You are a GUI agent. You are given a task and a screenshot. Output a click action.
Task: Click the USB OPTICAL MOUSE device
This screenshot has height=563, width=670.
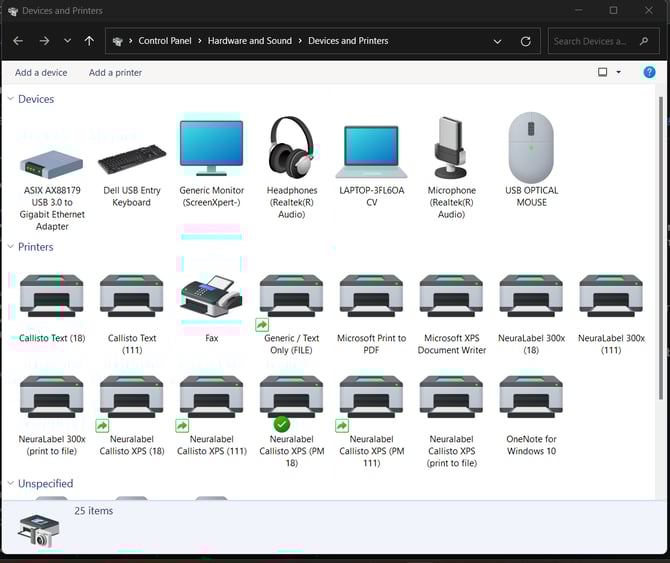[x=531, y=150]
